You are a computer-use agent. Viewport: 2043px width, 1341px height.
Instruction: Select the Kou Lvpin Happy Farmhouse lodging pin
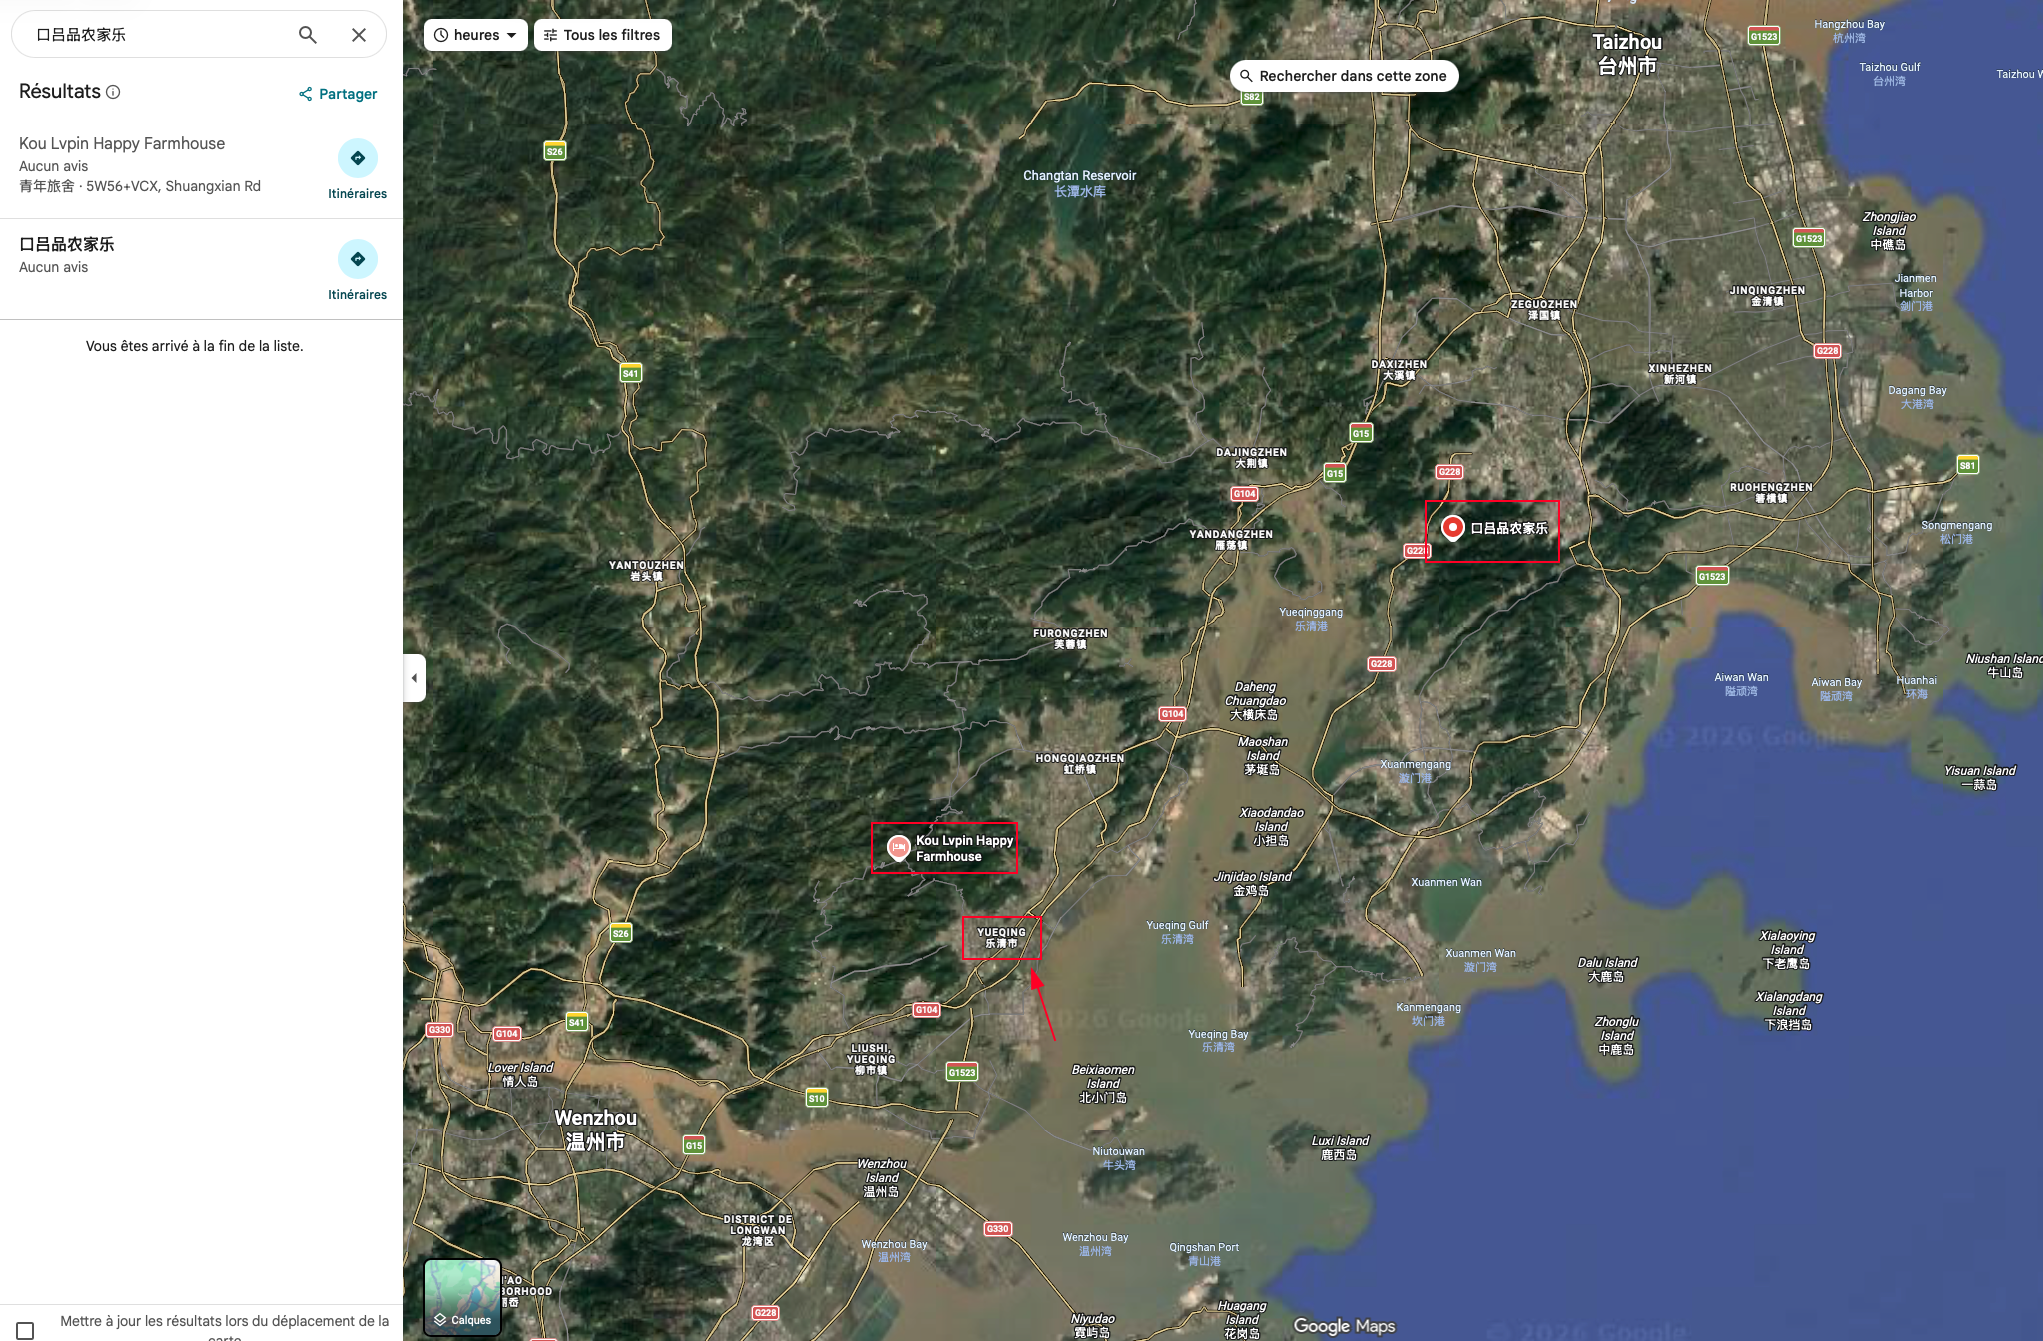[899, 848]
